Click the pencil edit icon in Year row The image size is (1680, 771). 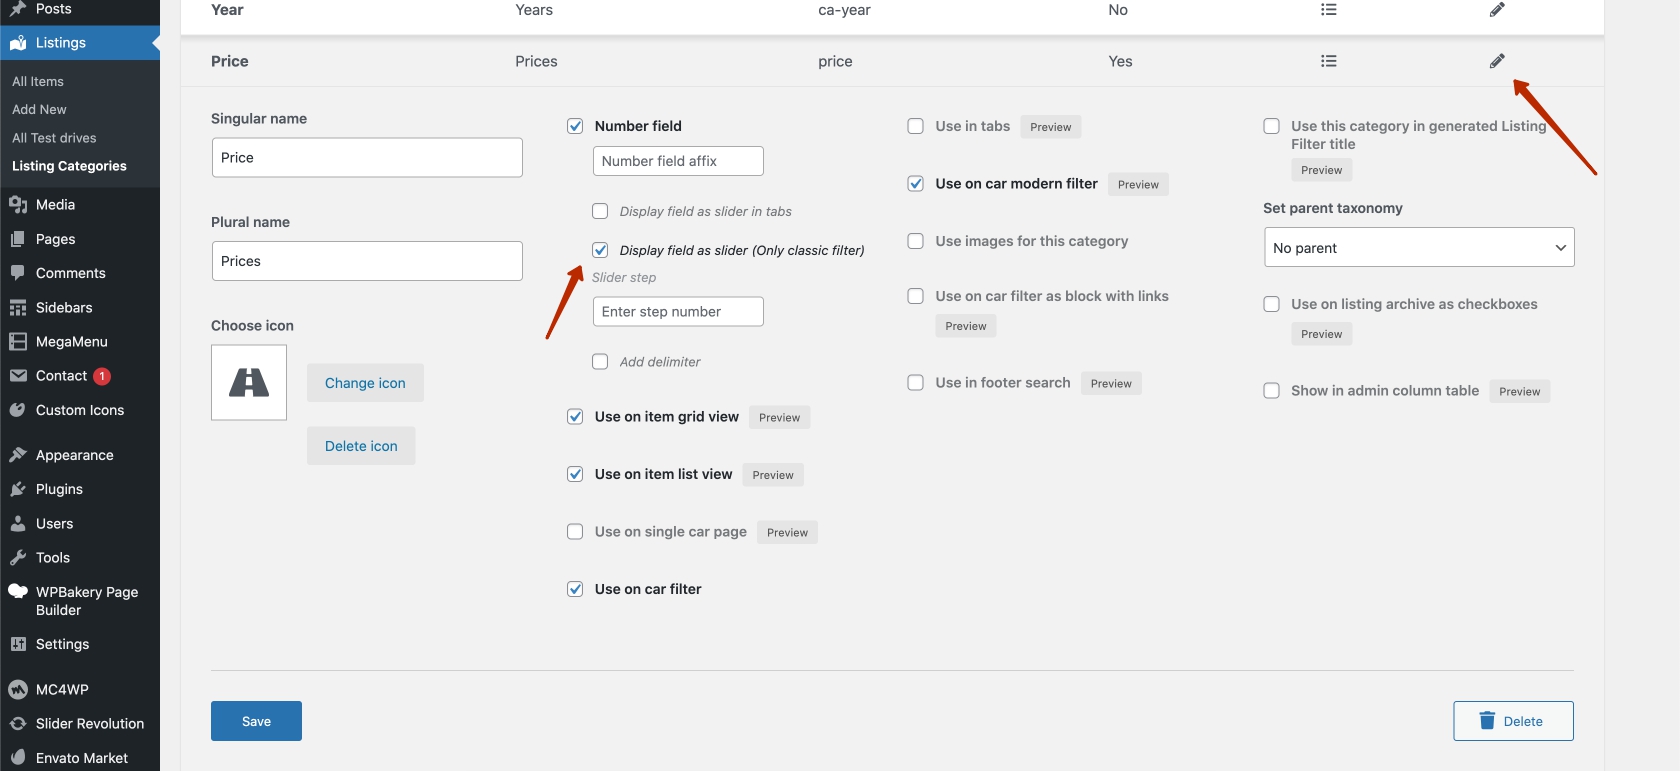tap(1496, 10)
